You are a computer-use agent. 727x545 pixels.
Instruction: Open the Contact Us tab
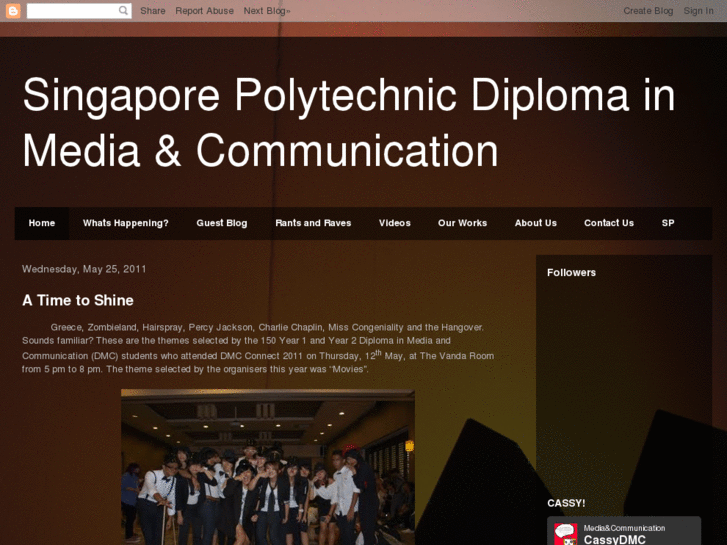click(x=609, y=223)
